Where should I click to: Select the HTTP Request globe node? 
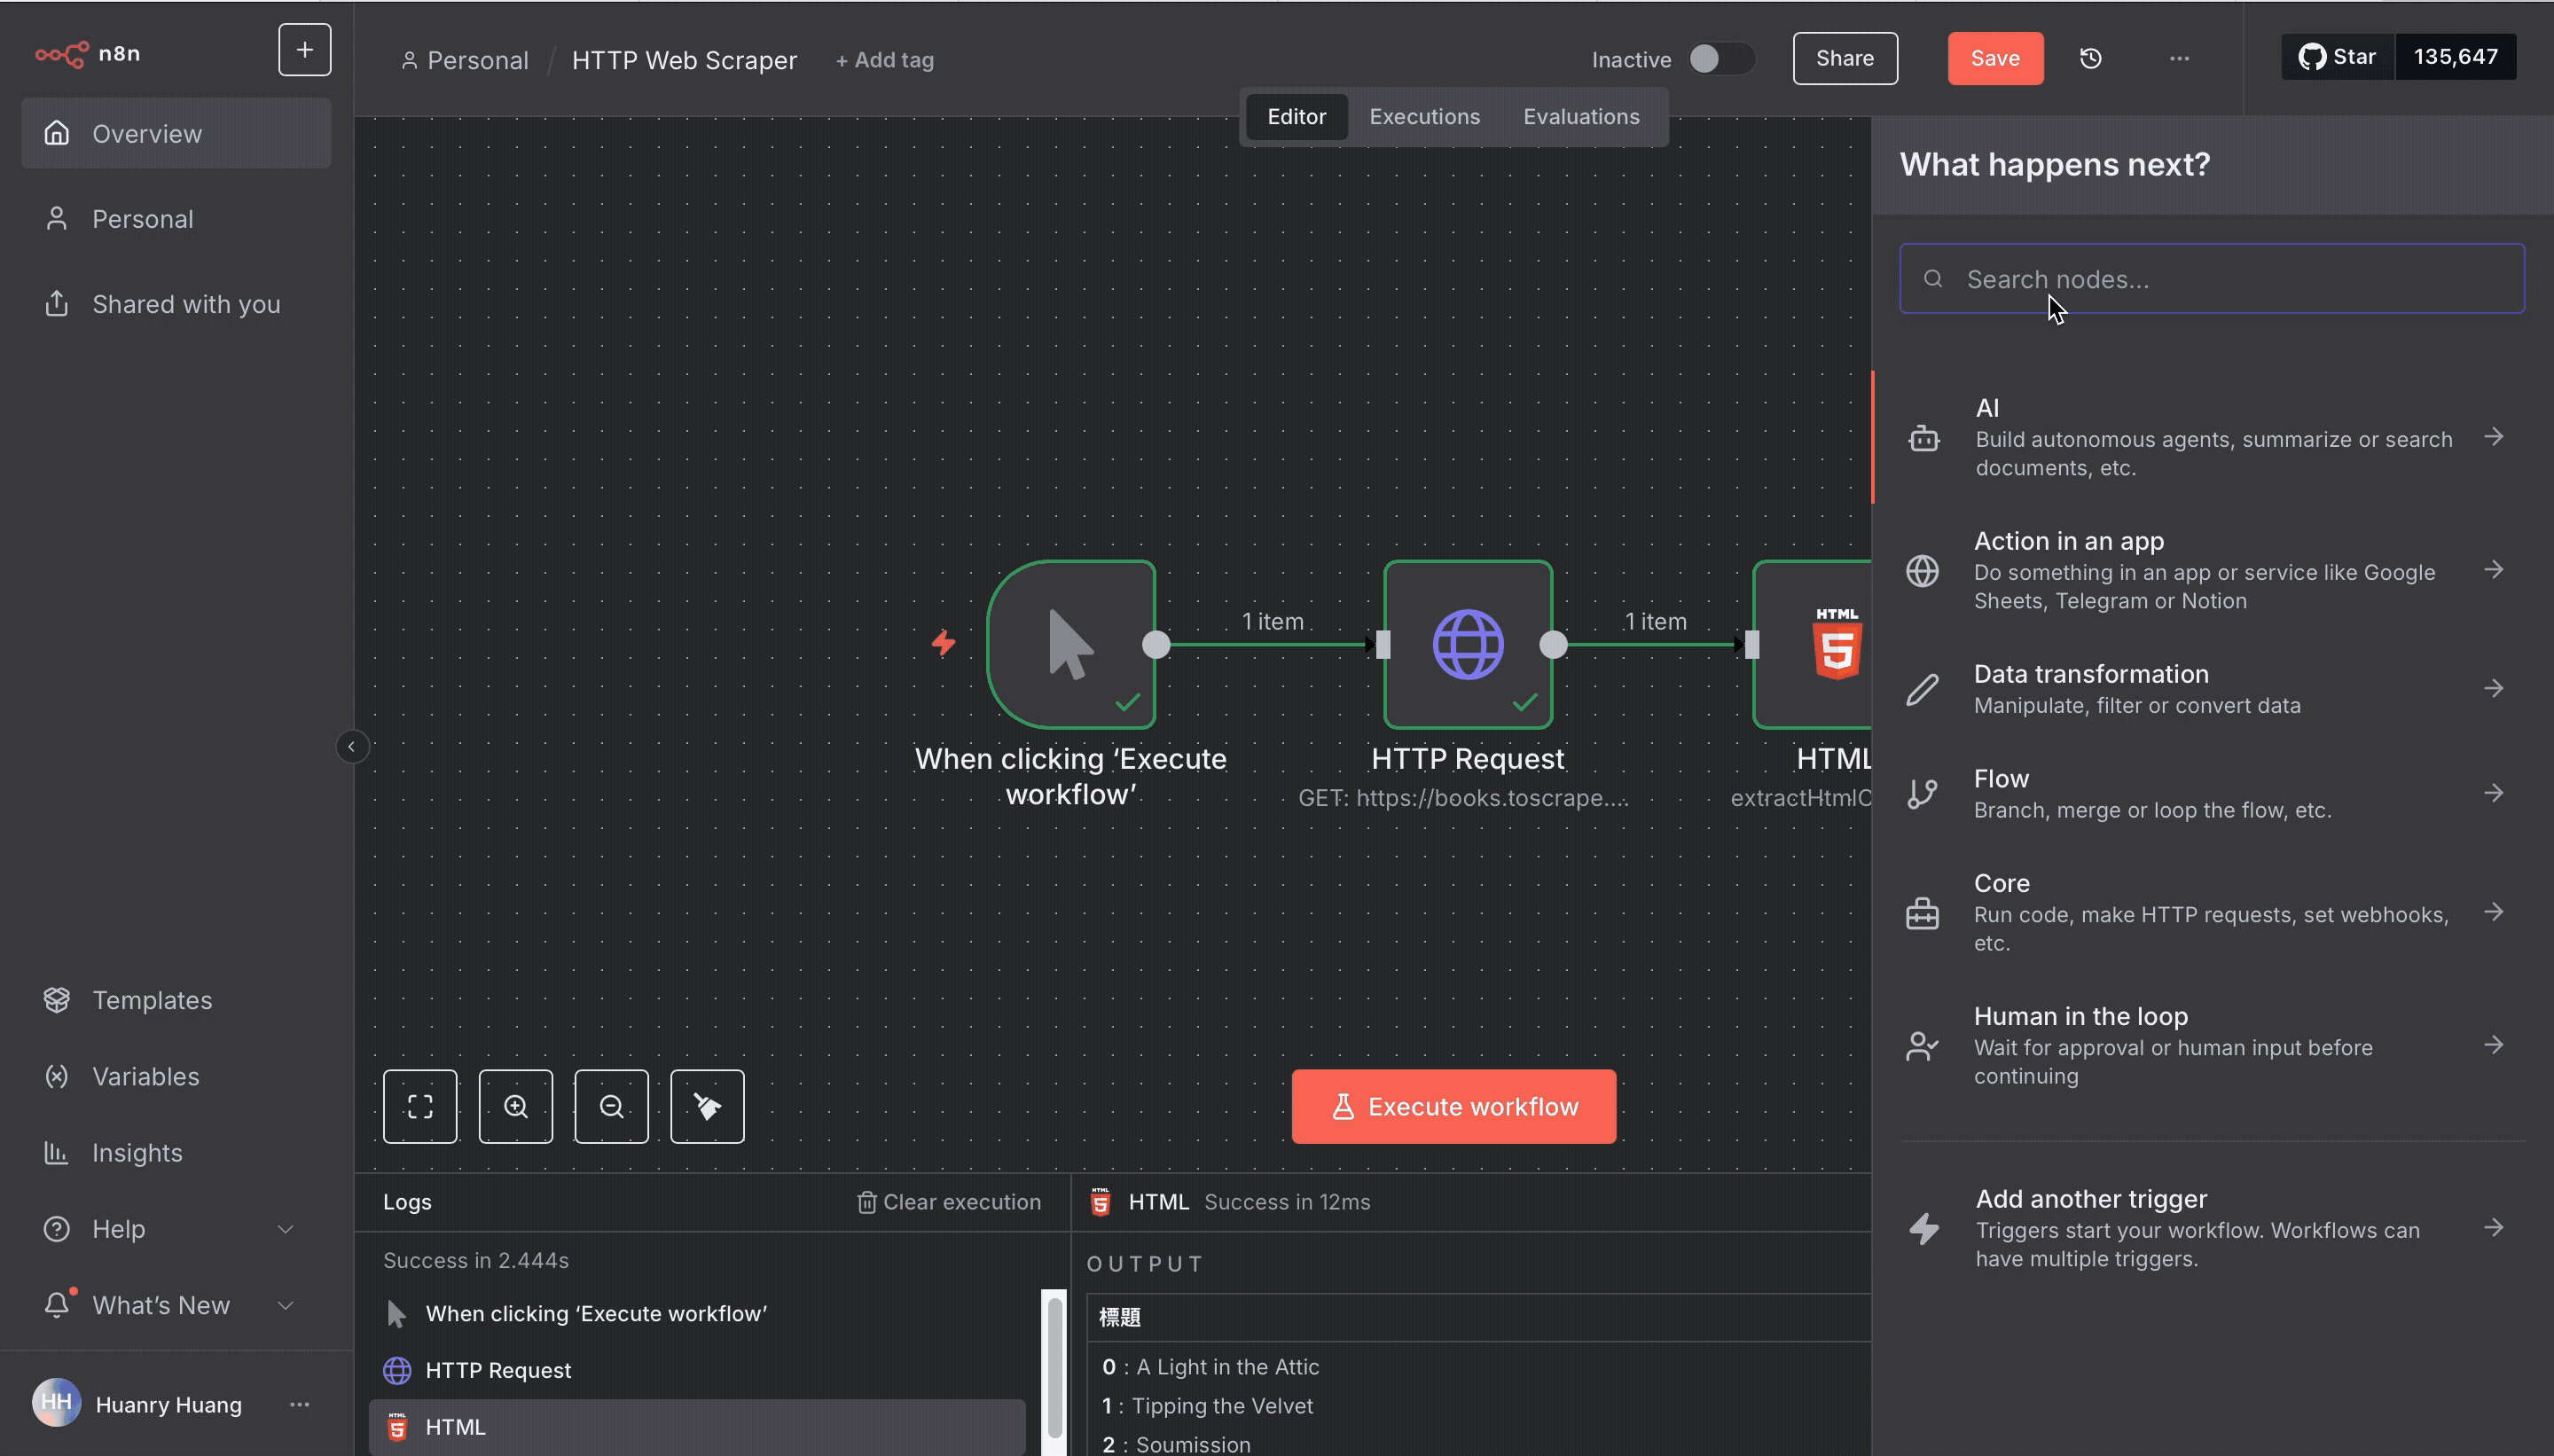tap(1467, 644)
